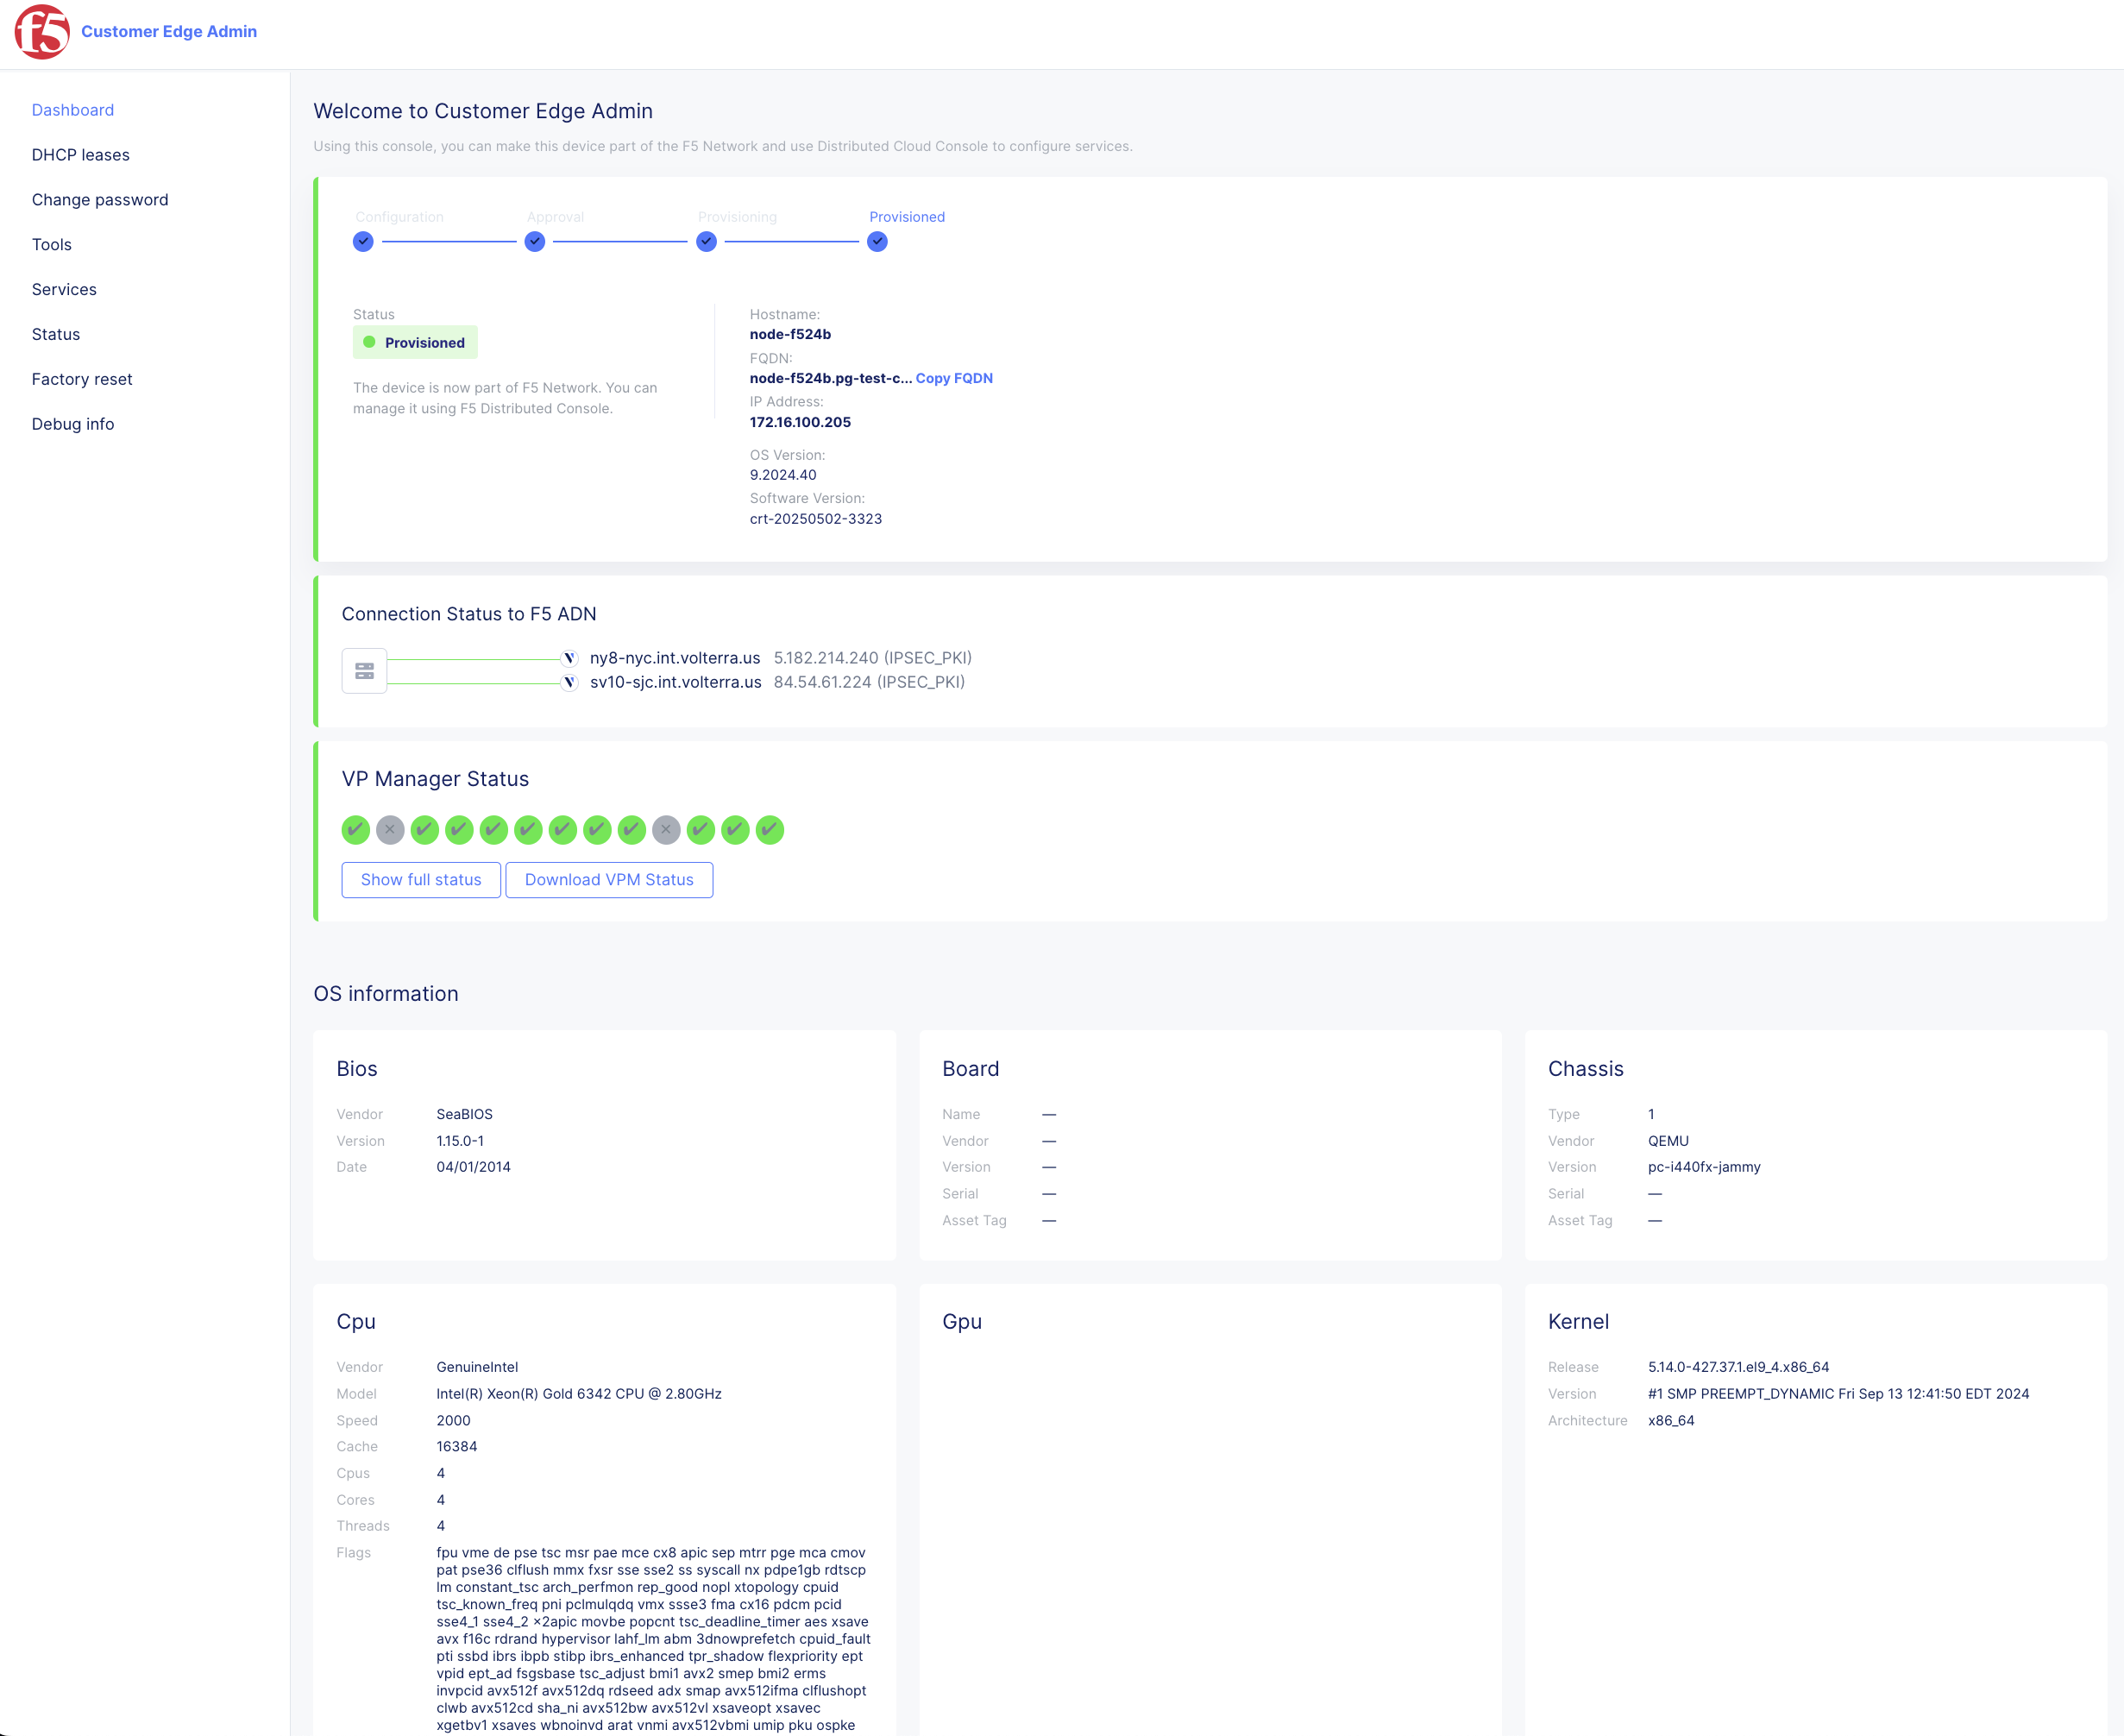Click the Provisioned status badge
The width and height of the screenshot is (2124, 1736).
pos(415,343)
